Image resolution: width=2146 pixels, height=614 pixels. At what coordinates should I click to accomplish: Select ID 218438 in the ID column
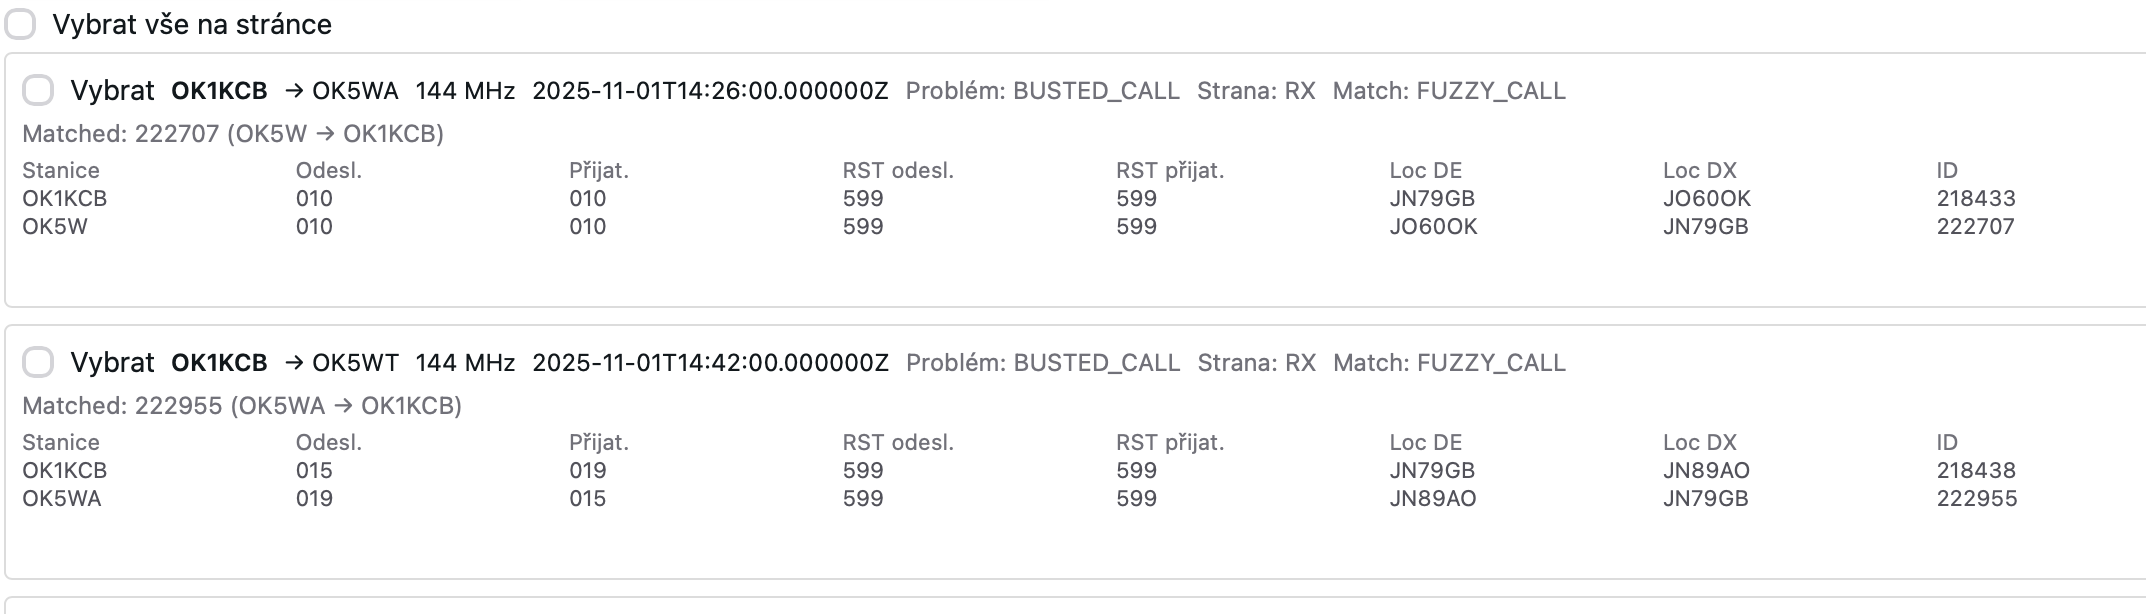click(1975, 470)
